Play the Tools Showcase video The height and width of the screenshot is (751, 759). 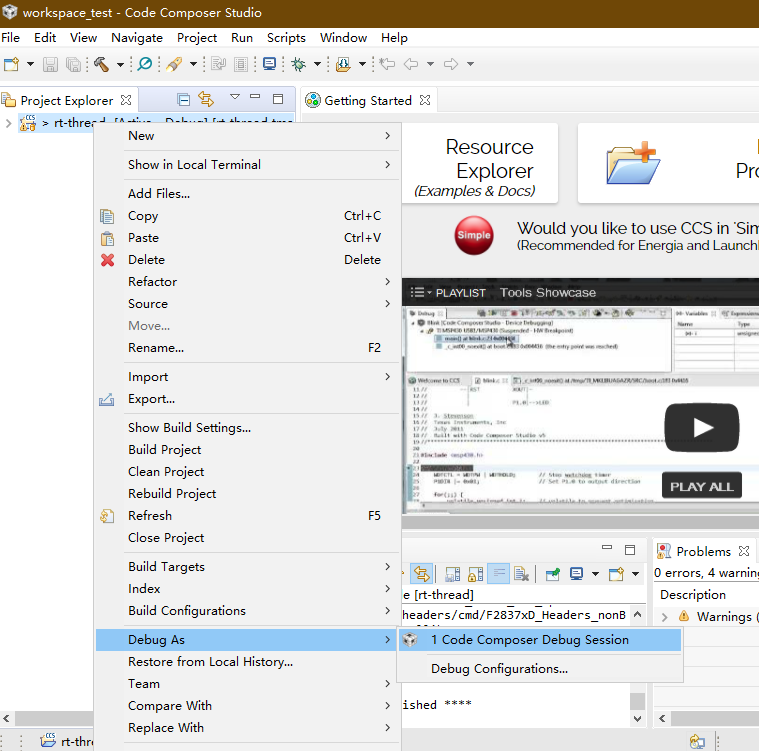[702, 428]
